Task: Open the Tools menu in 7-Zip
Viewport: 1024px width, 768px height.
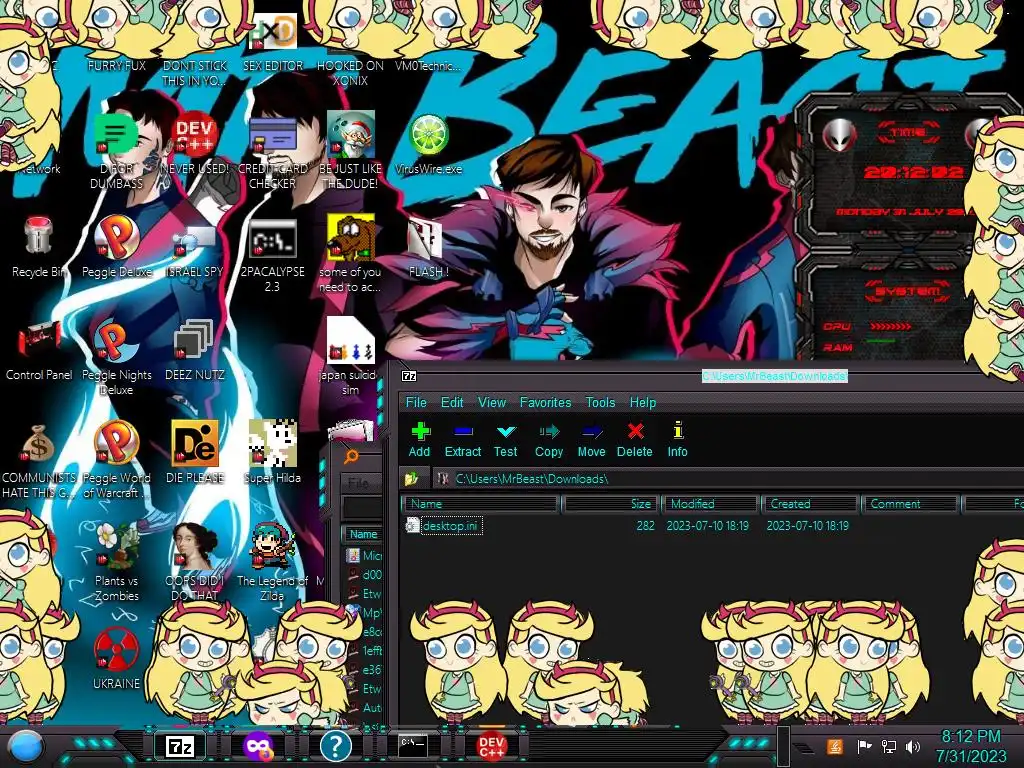Action: [x=600, y=402]
